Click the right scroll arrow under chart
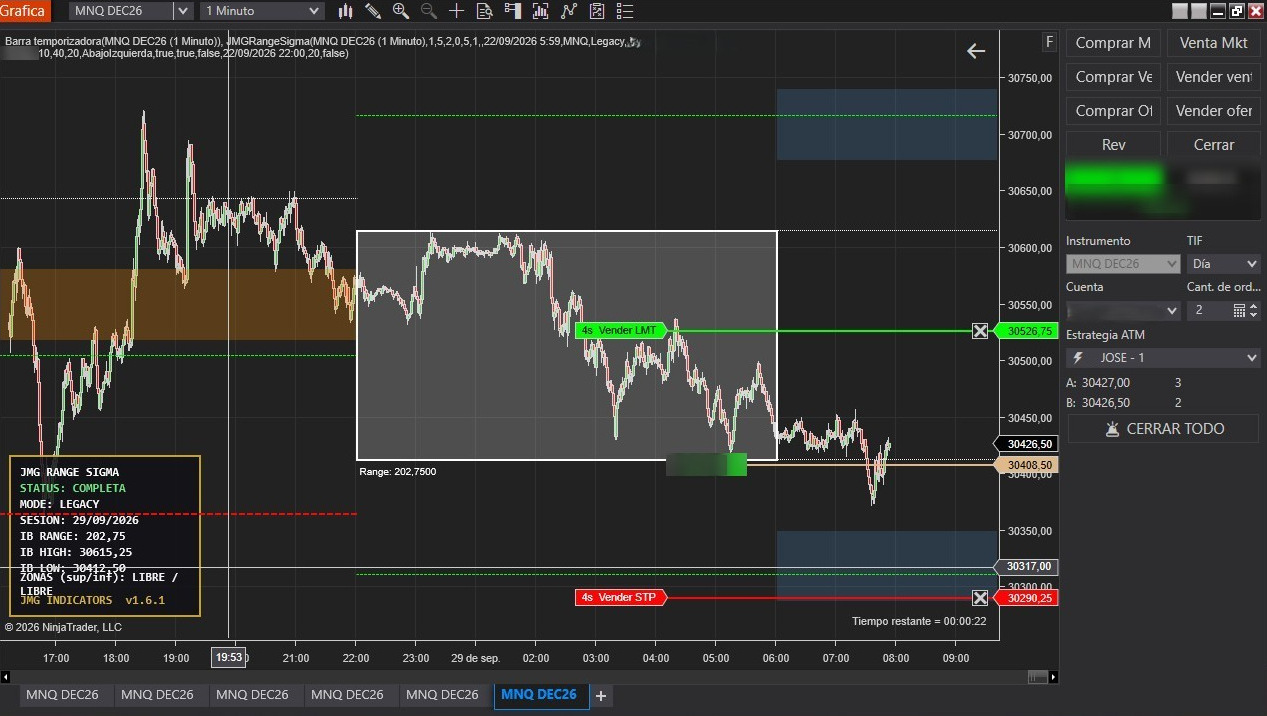Screen dimensions: 1267x716 click(x=1052, y=675)
